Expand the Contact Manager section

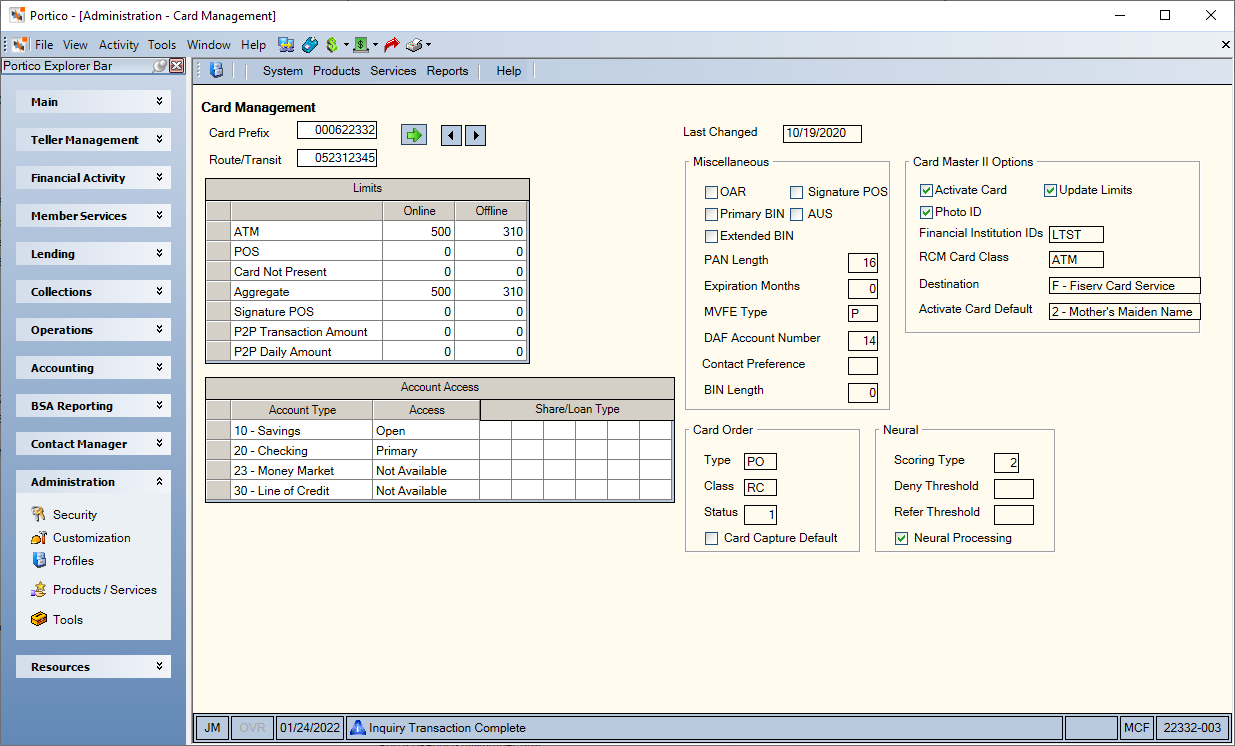(93, 444)
